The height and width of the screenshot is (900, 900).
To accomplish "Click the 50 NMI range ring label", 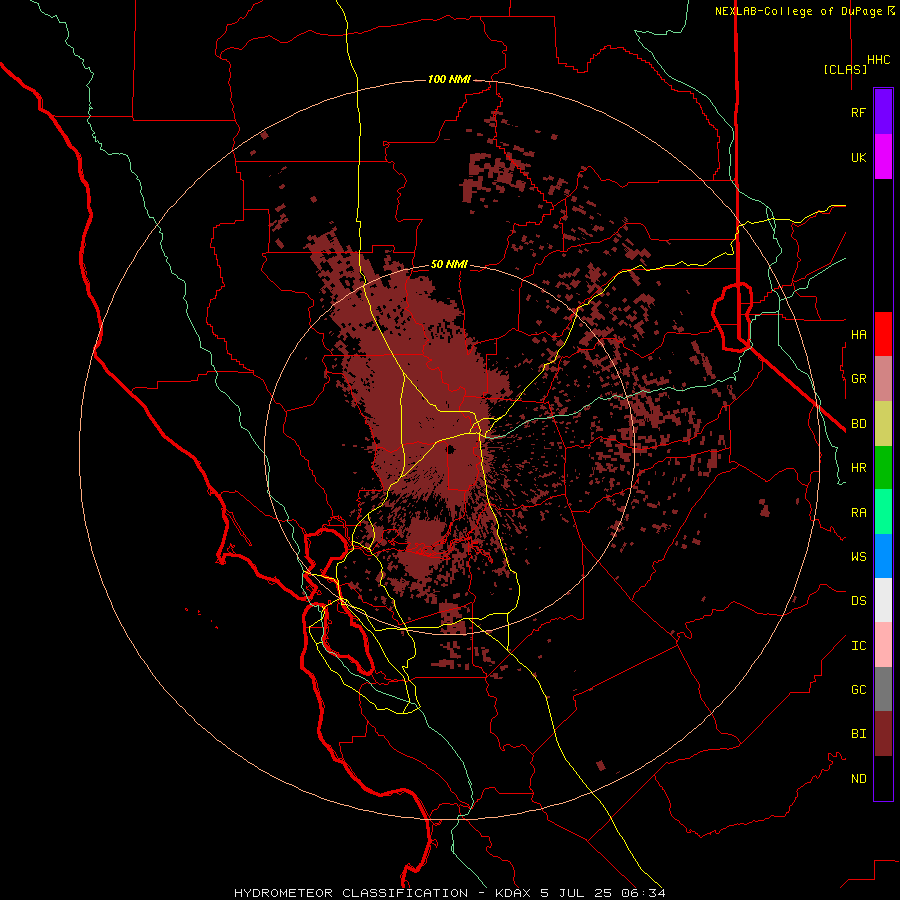I will [449, 265].
